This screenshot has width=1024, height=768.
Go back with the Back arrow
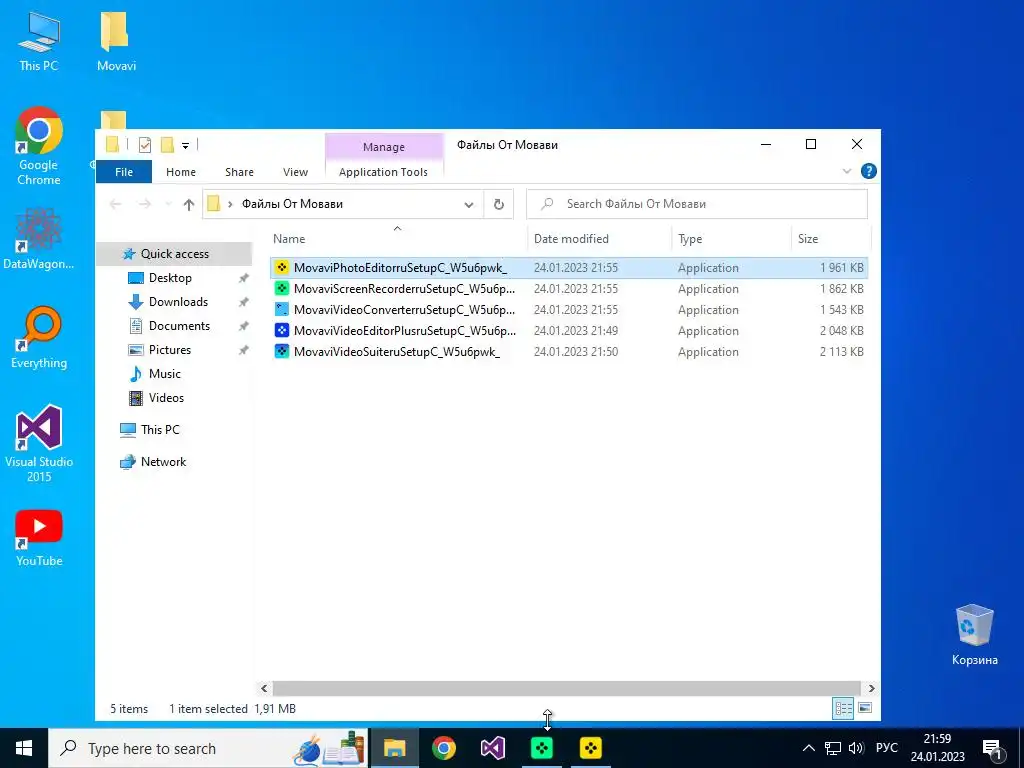tap(116, 204)
